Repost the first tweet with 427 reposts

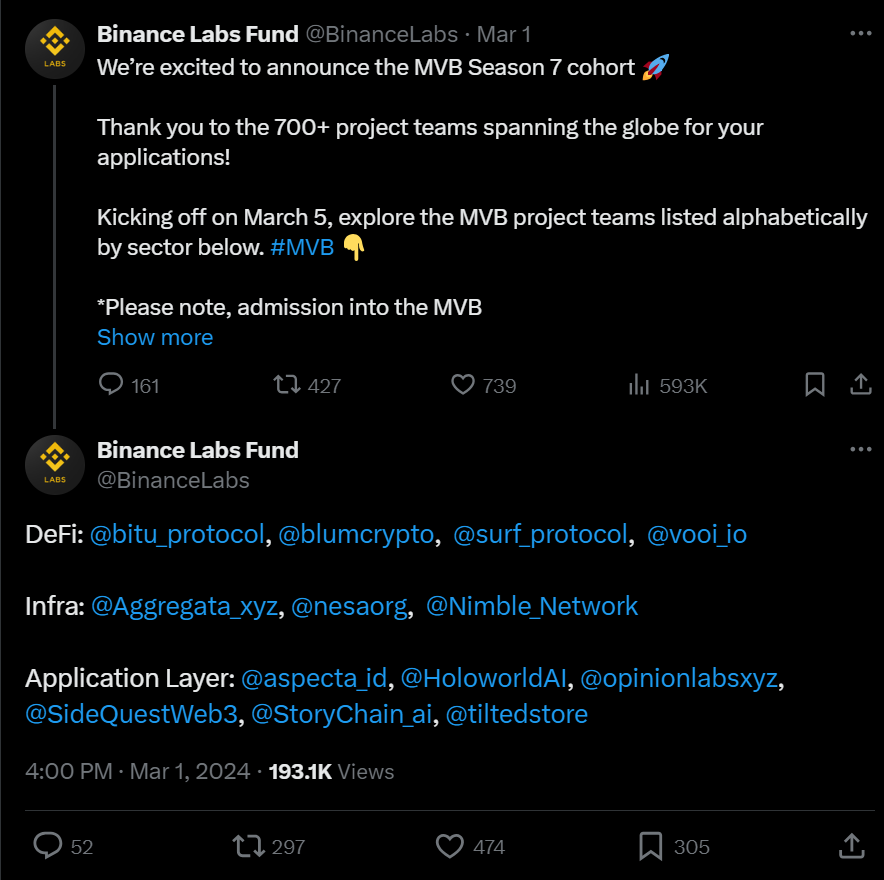(x=288, y=385)
